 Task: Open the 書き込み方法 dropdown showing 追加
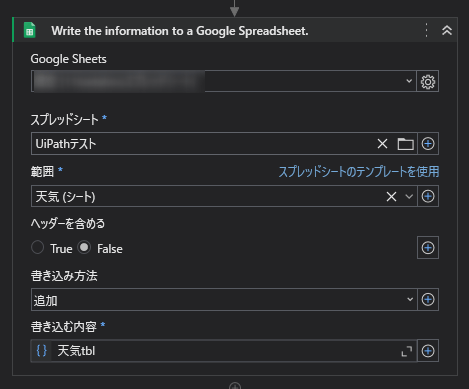point(224,300)
